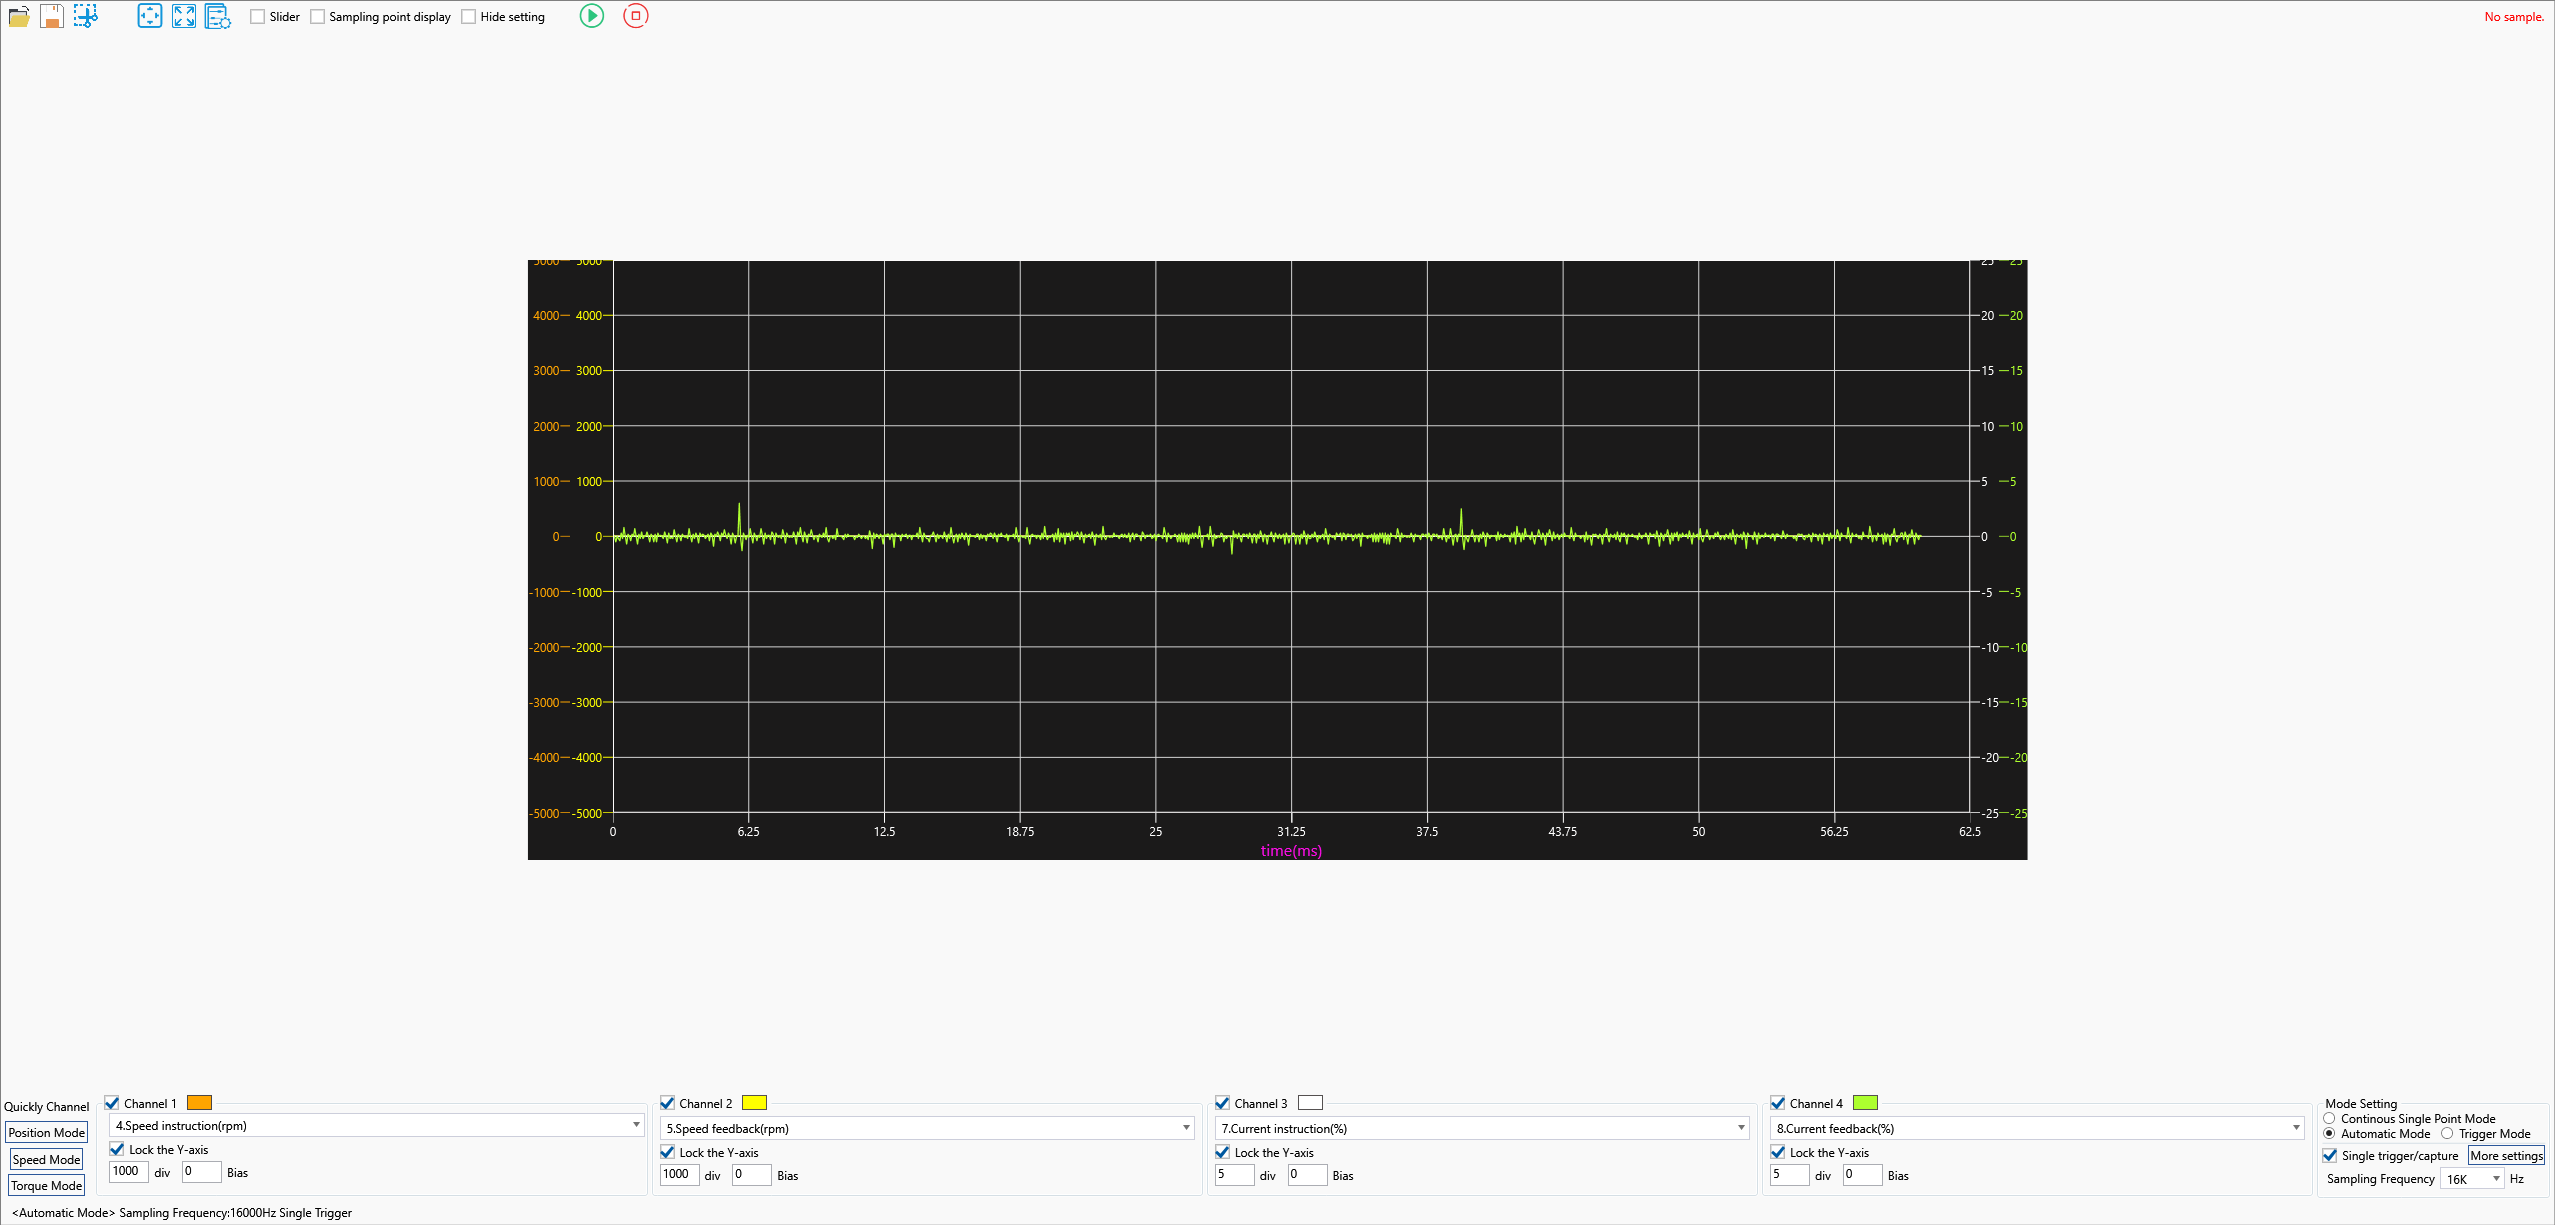
Task: Switch to Position Mode quick channel
Action: pyautogui.click(x=47, y=1132)
